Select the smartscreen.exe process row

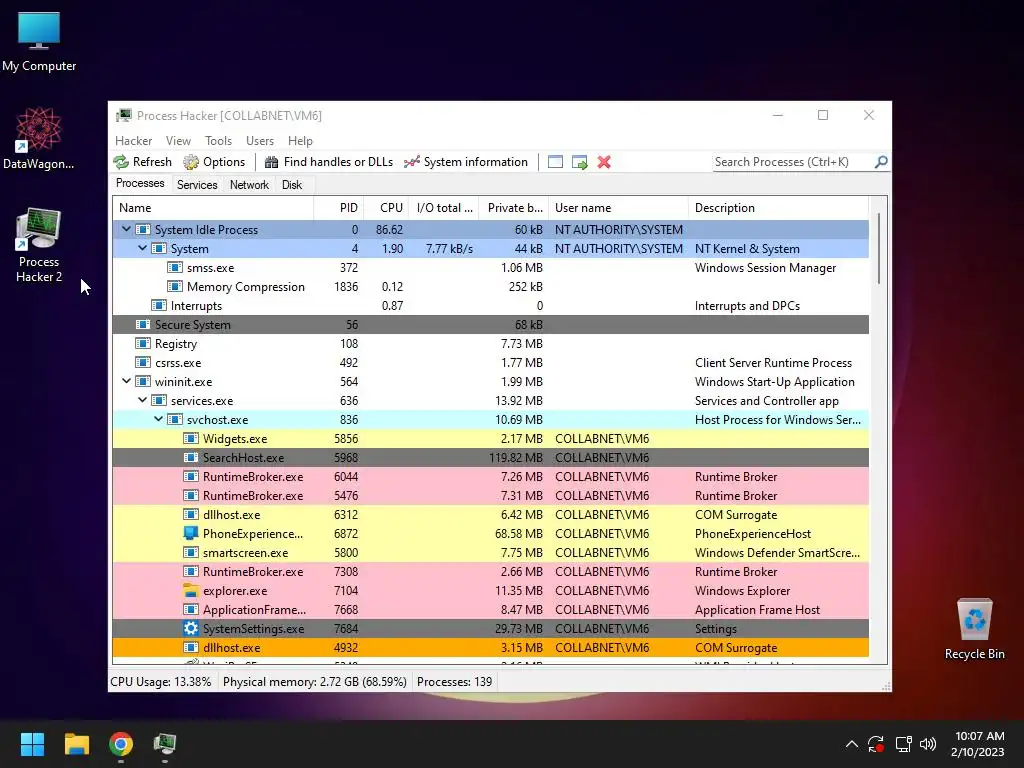pyautogui.click(x=490, y=552)
